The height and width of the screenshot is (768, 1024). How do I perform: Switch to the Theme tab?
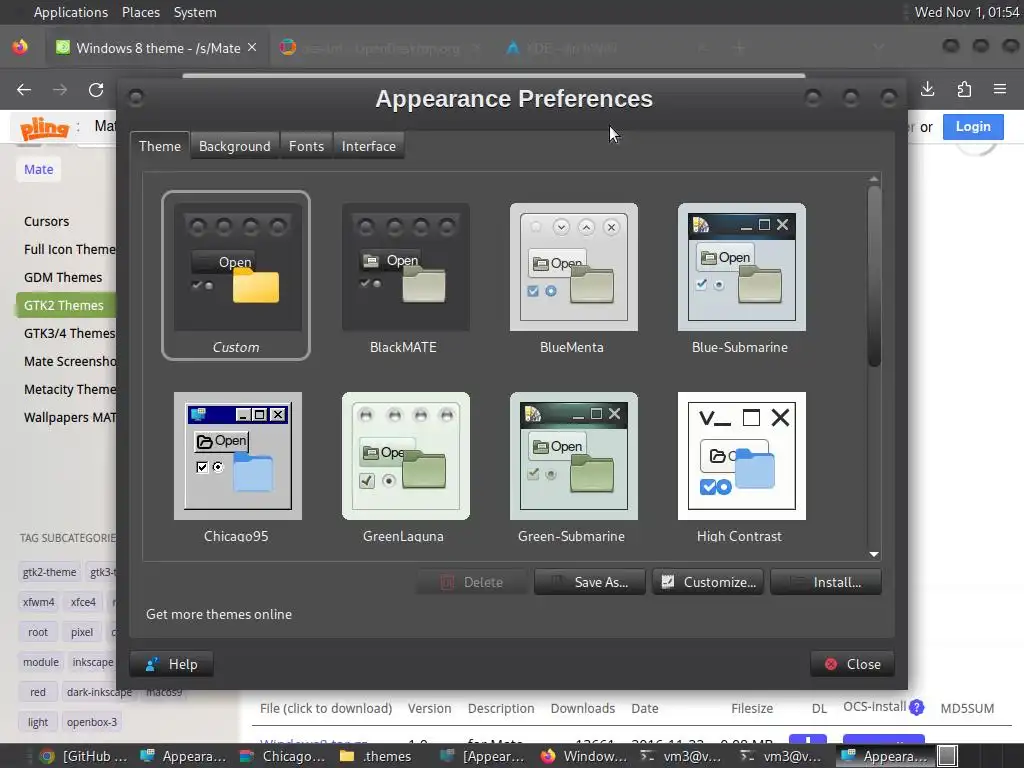tap(159, 146)
